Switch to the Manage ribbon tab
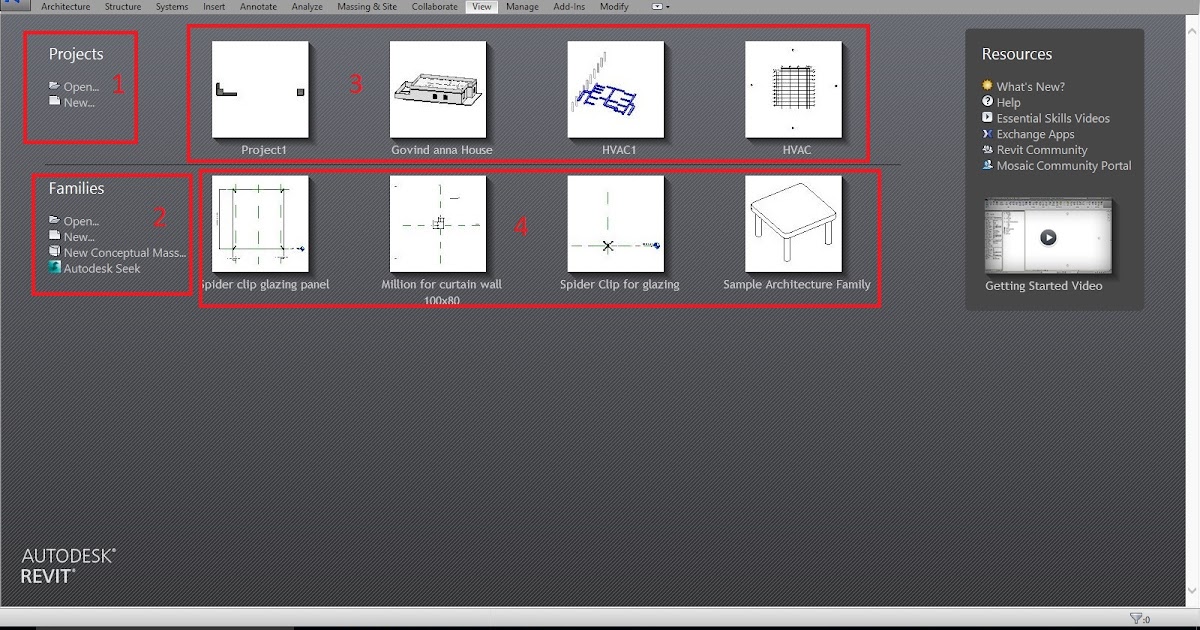Viewport: 1200px width, 630px height. (x=522, y=7)
